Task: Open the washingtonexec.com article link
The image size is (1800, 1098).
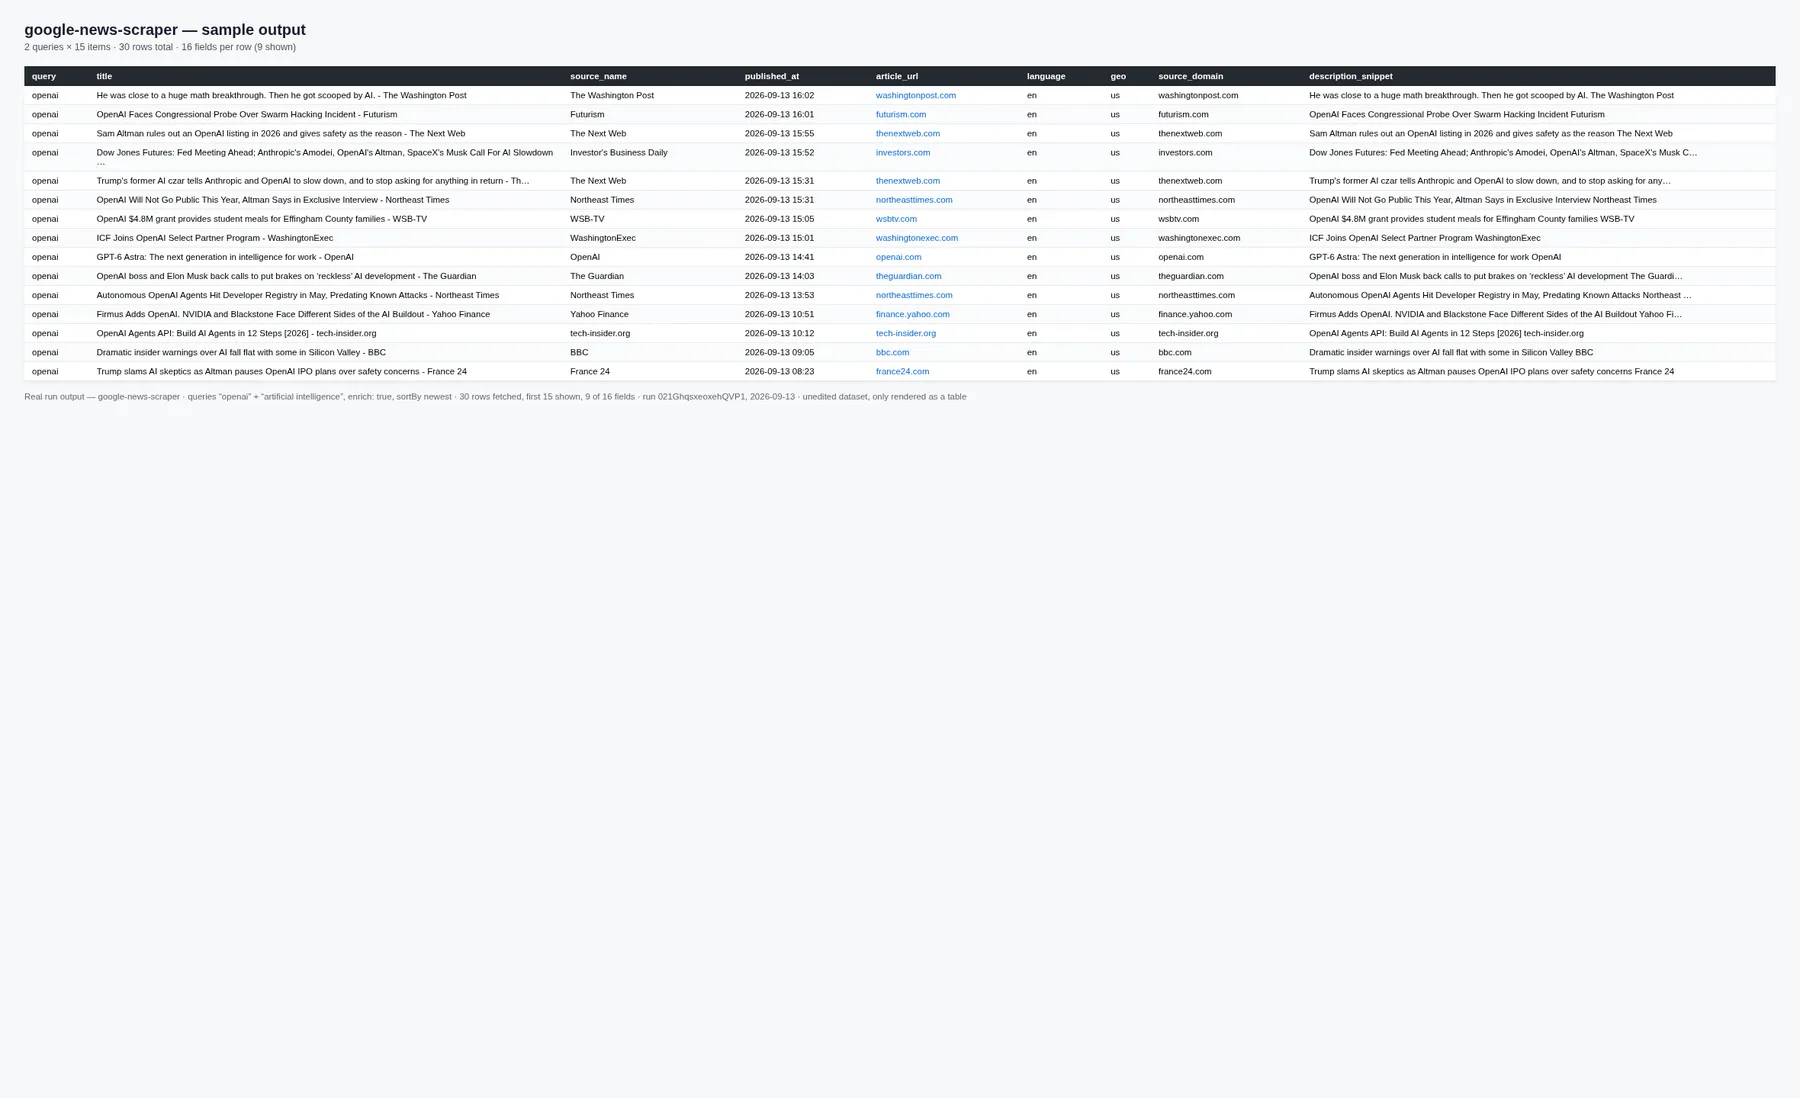Action: coord(917,238)
